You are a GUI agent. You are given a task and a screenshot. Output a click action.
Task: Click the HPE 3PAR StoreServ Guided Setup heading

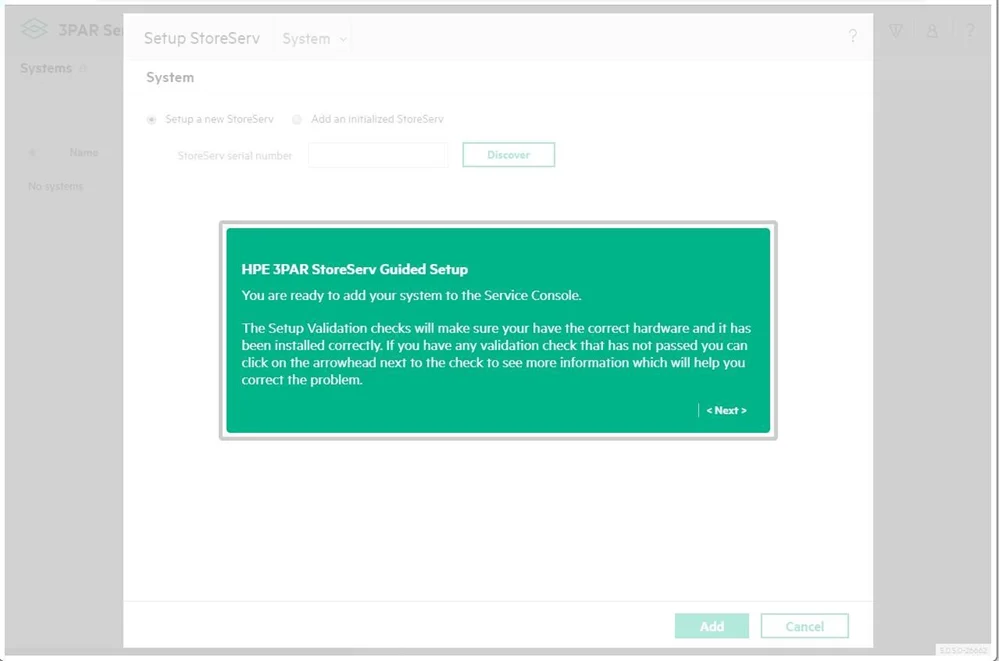354,269
